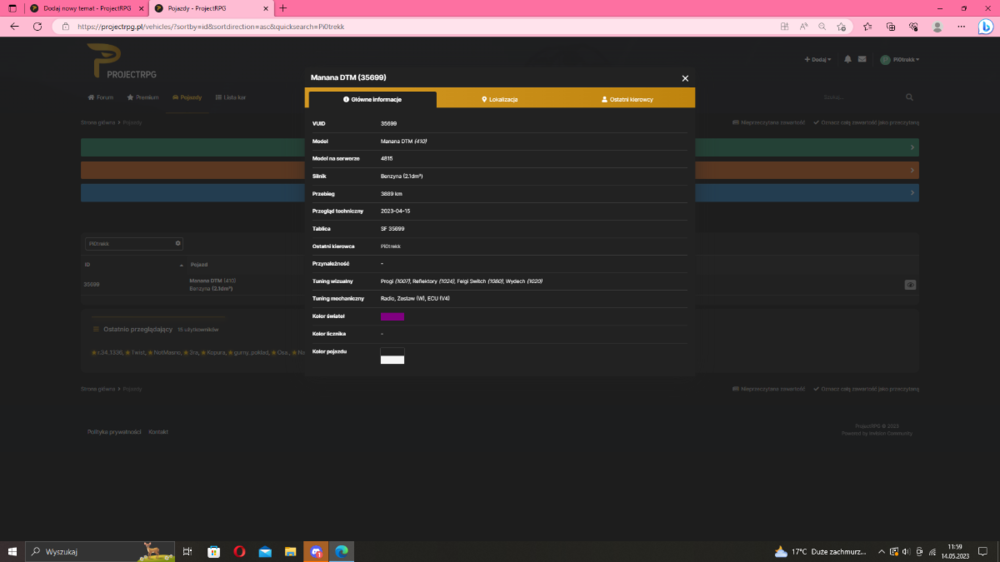The width and height of the screenshot is (1000, 562).
Task: Open user Twist profile link
Action: point(138,353)
